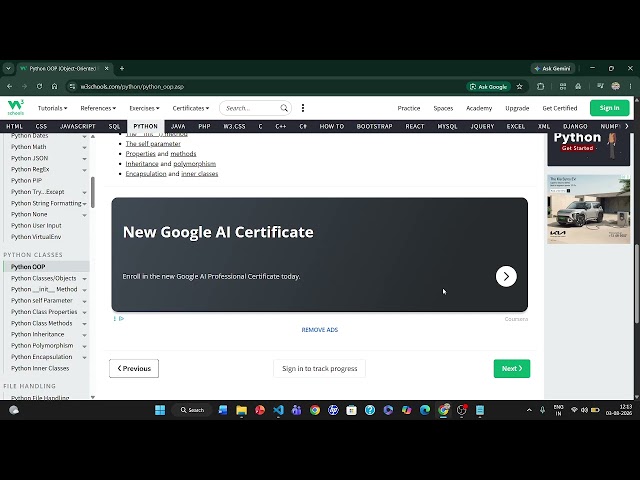Image resolution: width=640 pixels, height=480 pixels.
Task: Show hidden system tray icons
Action: tap(529, 410)
